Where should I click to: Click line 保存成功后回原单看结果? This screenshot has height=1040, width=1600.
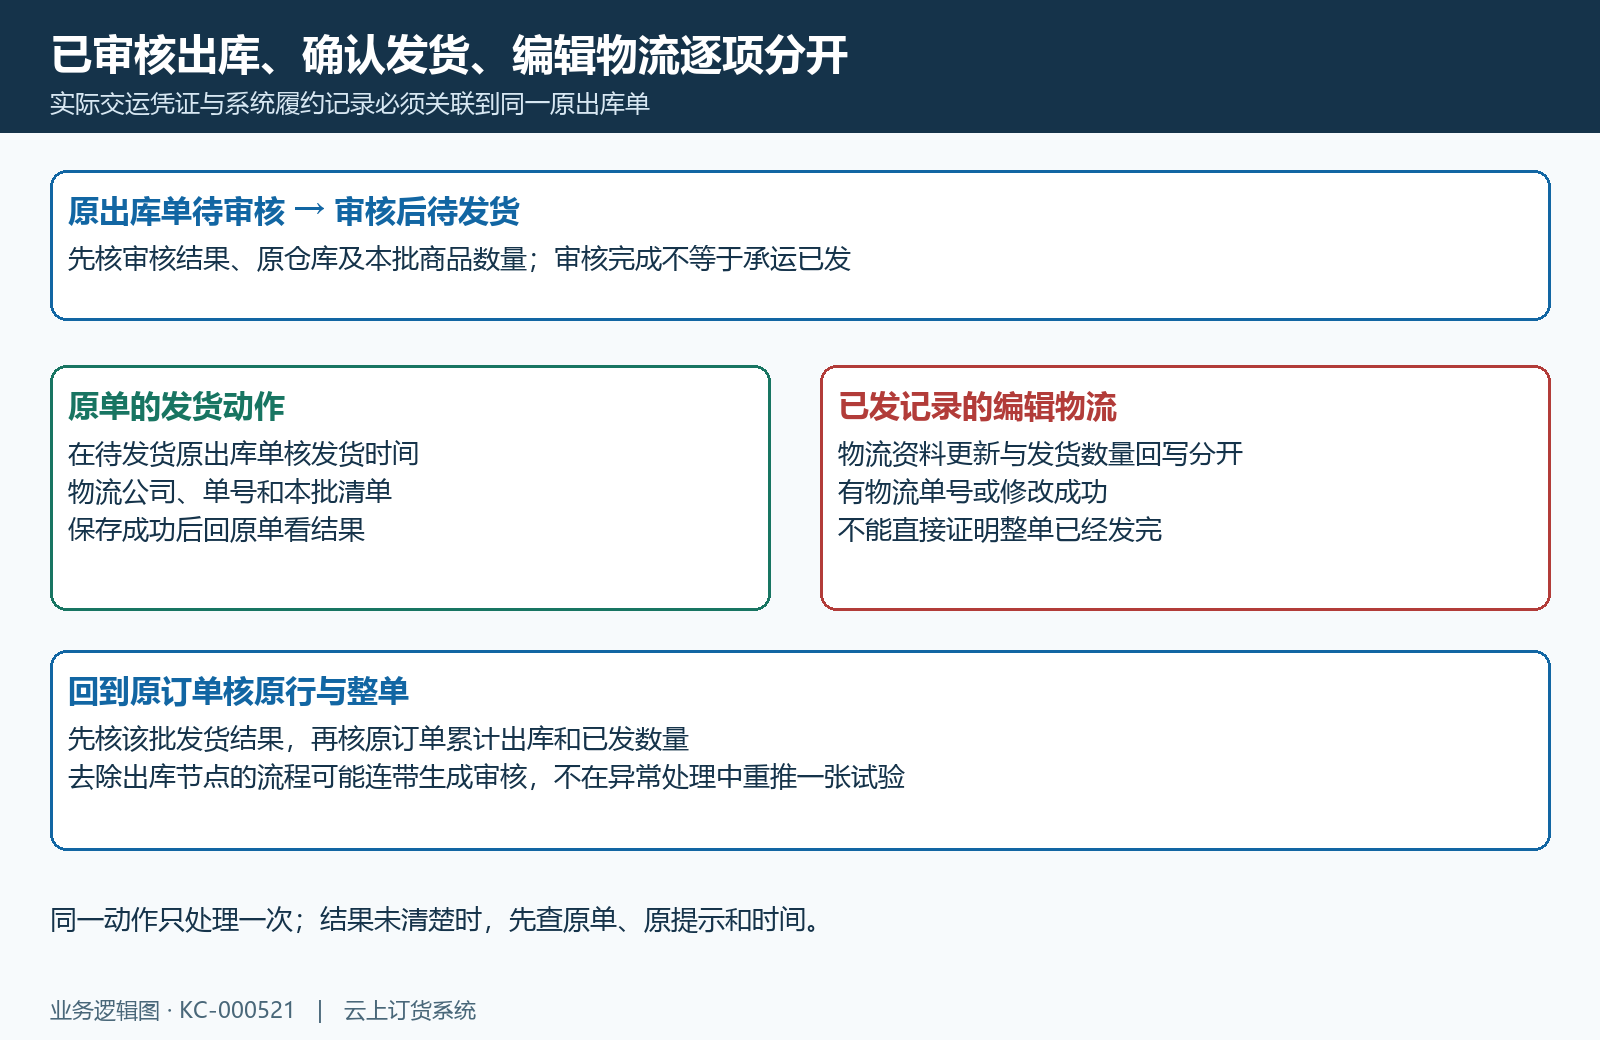point(216,530)
